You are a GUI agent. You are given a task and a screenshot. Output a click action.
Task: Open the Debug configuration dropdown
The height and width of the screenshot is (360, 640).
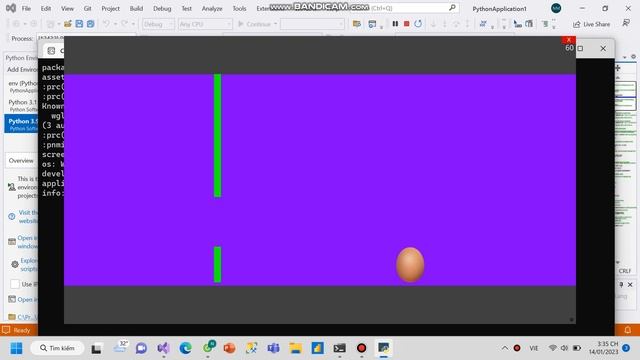pyautogui.click(x=158, y=24)
